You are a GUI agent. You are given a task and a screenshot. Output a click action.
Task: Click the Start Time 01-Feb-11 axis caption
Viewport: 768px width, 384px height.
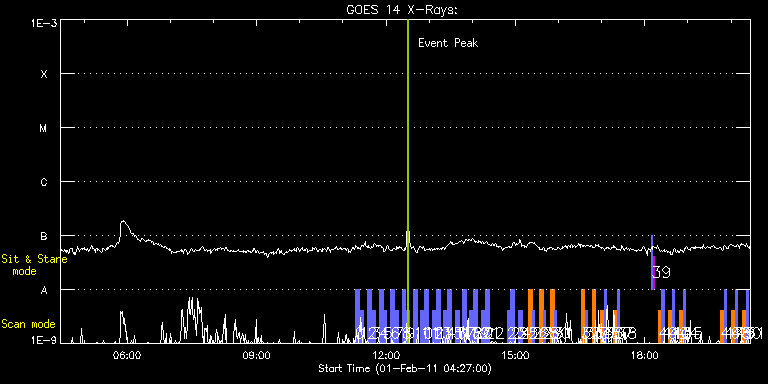point(405,368)
